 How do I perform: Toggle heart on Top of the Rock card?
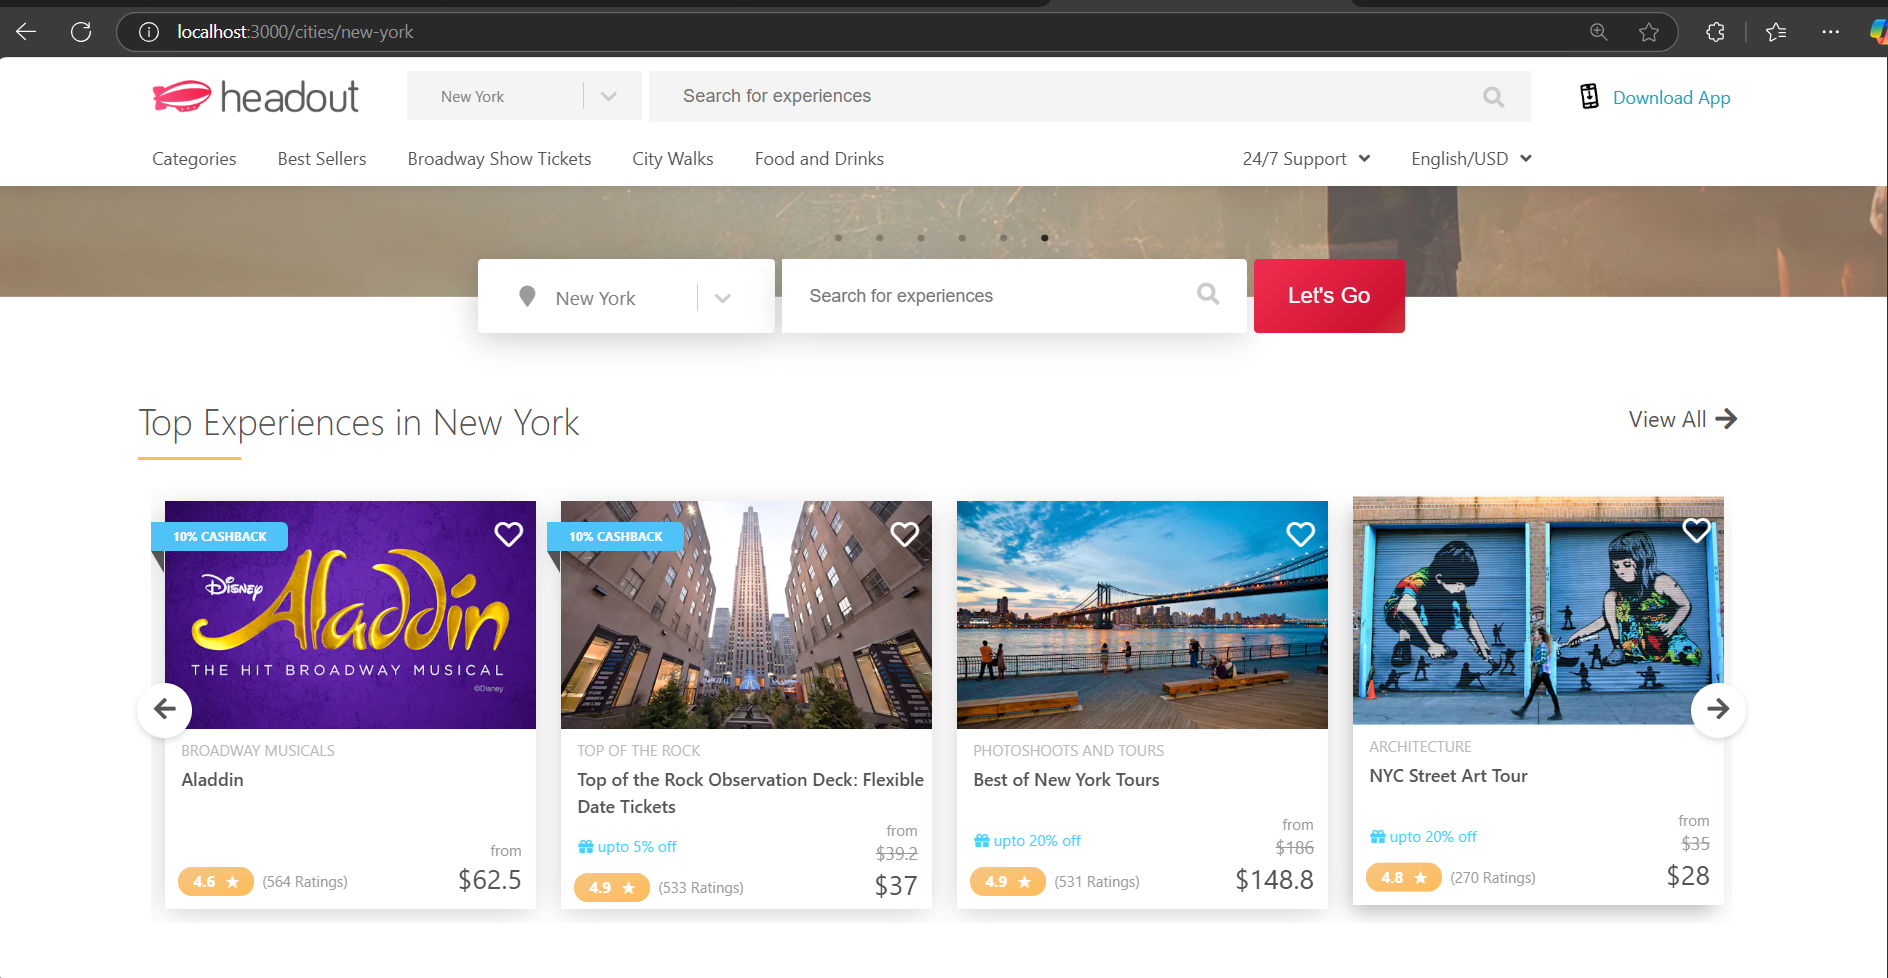pyautogui.click(x=904, y=535)
